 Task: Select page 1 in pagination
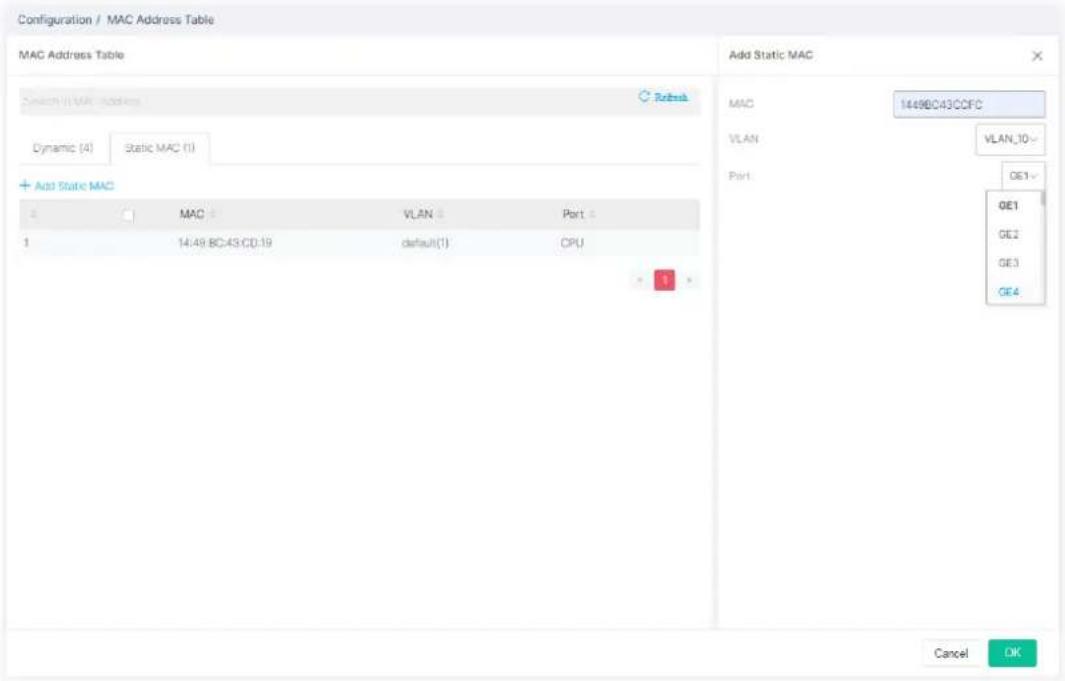(x=664, y=280)
